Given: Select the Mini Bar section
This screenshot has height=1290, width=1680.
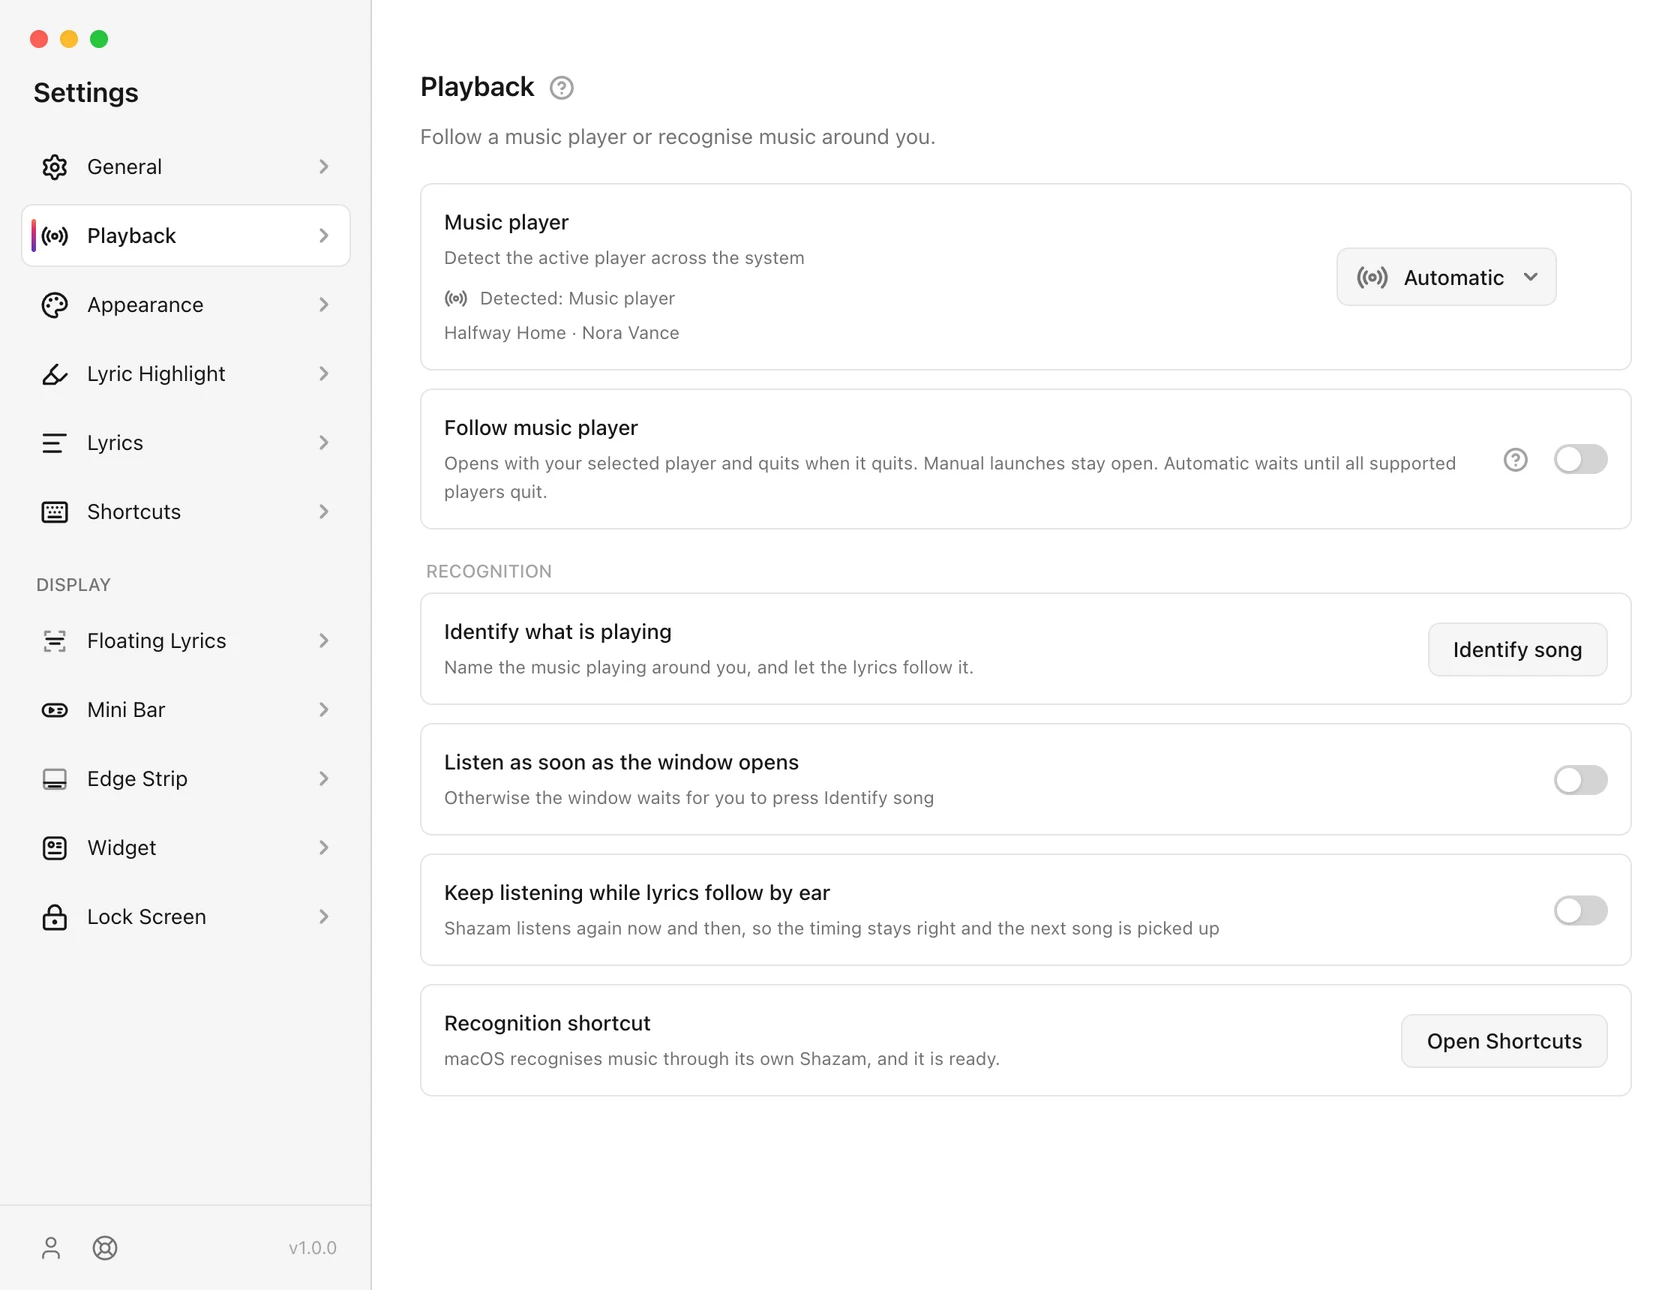Looking at the screenshot, I should pos(186,710).
